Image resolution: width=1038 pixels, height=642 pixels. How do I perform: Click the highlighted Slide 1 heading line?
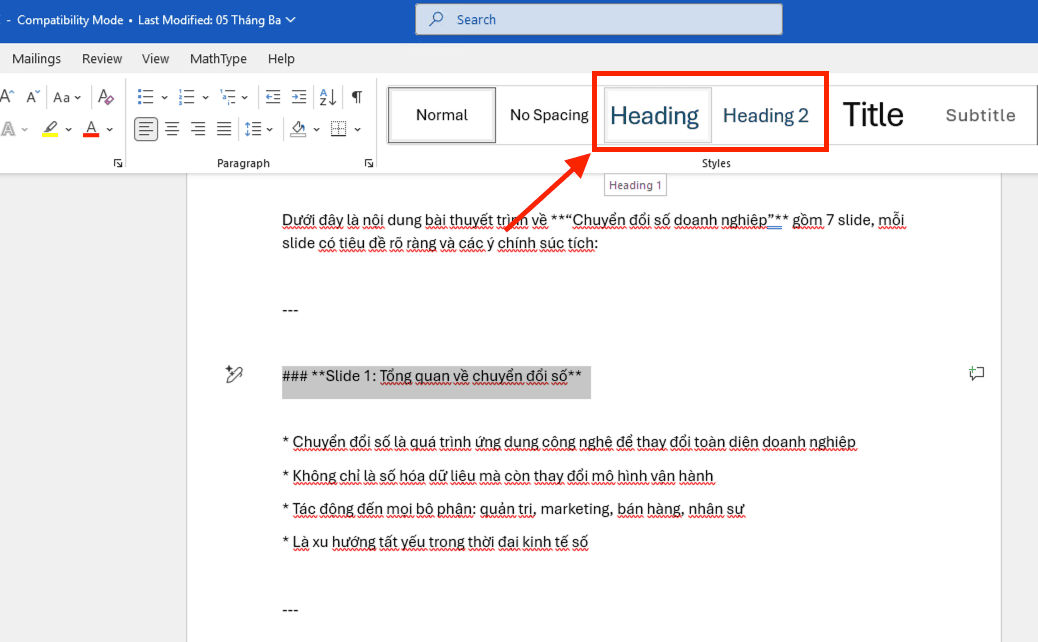[432, 376]
